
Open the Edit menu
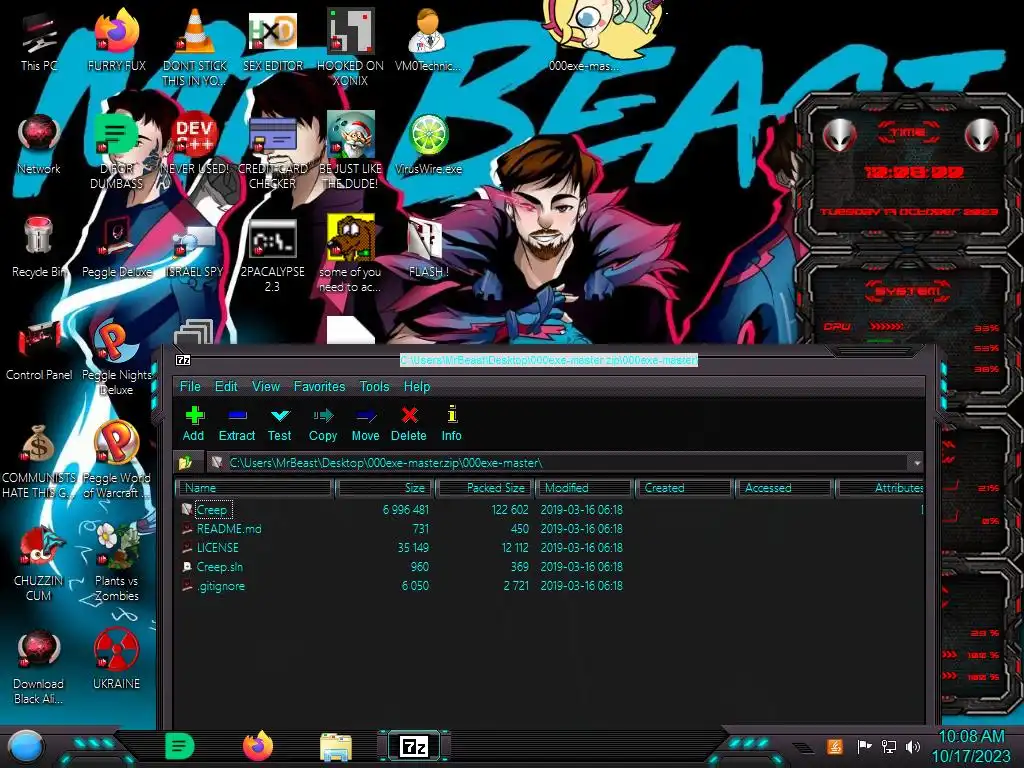226,386
